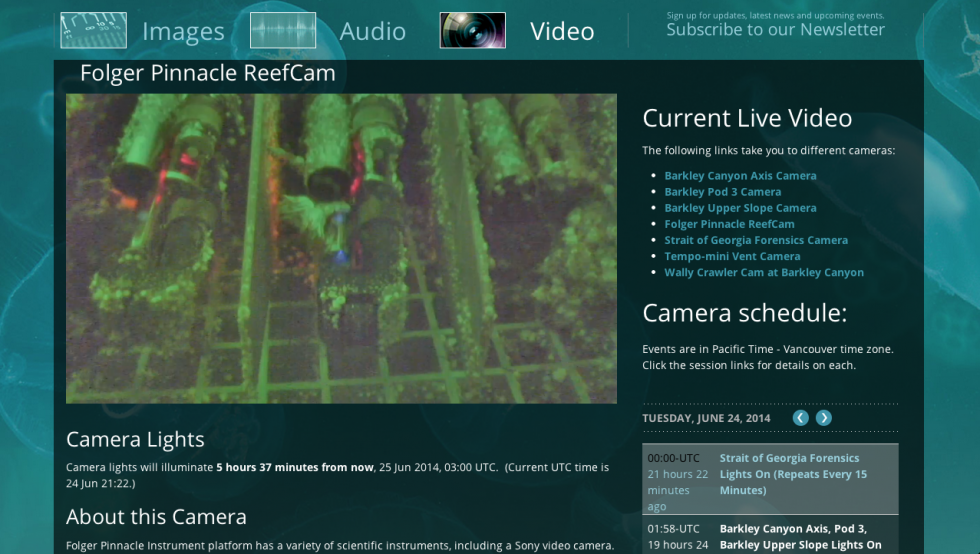Click the '01:58-UTC' schedule time

[x=673, y=529]
